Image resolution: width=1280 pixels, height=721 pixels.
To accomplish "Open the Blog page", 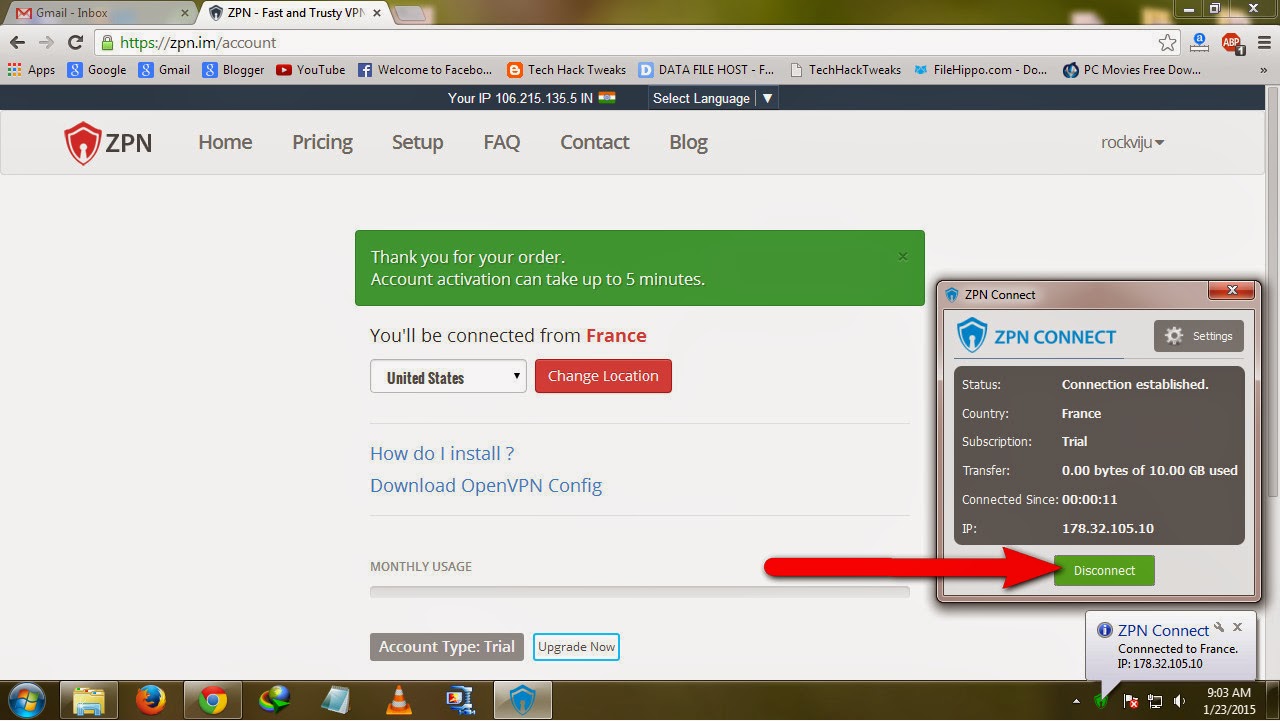I will (x=688, y=143).
